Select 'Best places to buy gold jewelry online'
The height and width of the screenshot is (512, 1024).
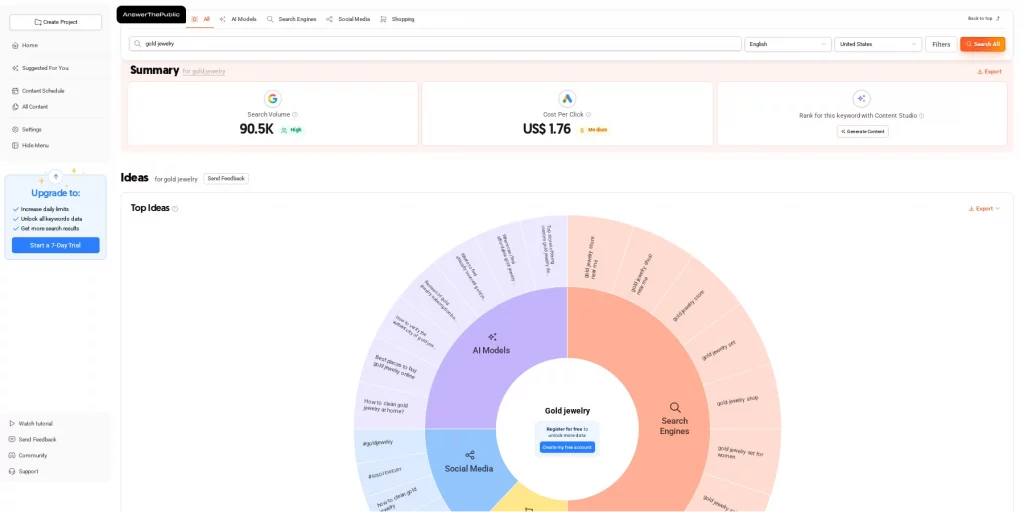tap(396, 368)
